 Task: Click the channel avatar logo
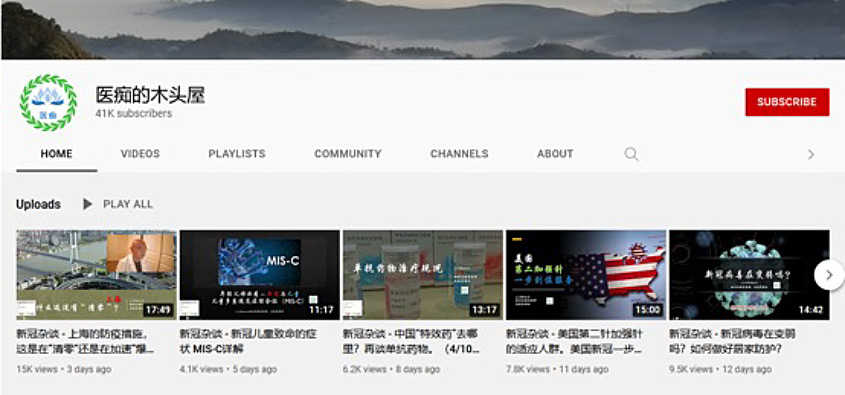[49, 102]
